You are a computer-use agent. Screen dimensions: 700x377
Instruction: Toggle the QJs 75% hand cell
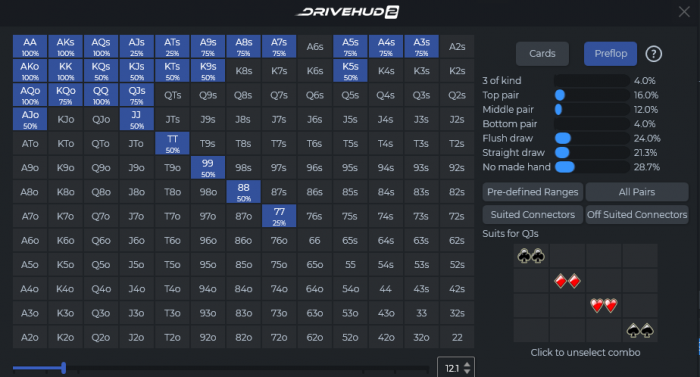click(x=137, y=95)
